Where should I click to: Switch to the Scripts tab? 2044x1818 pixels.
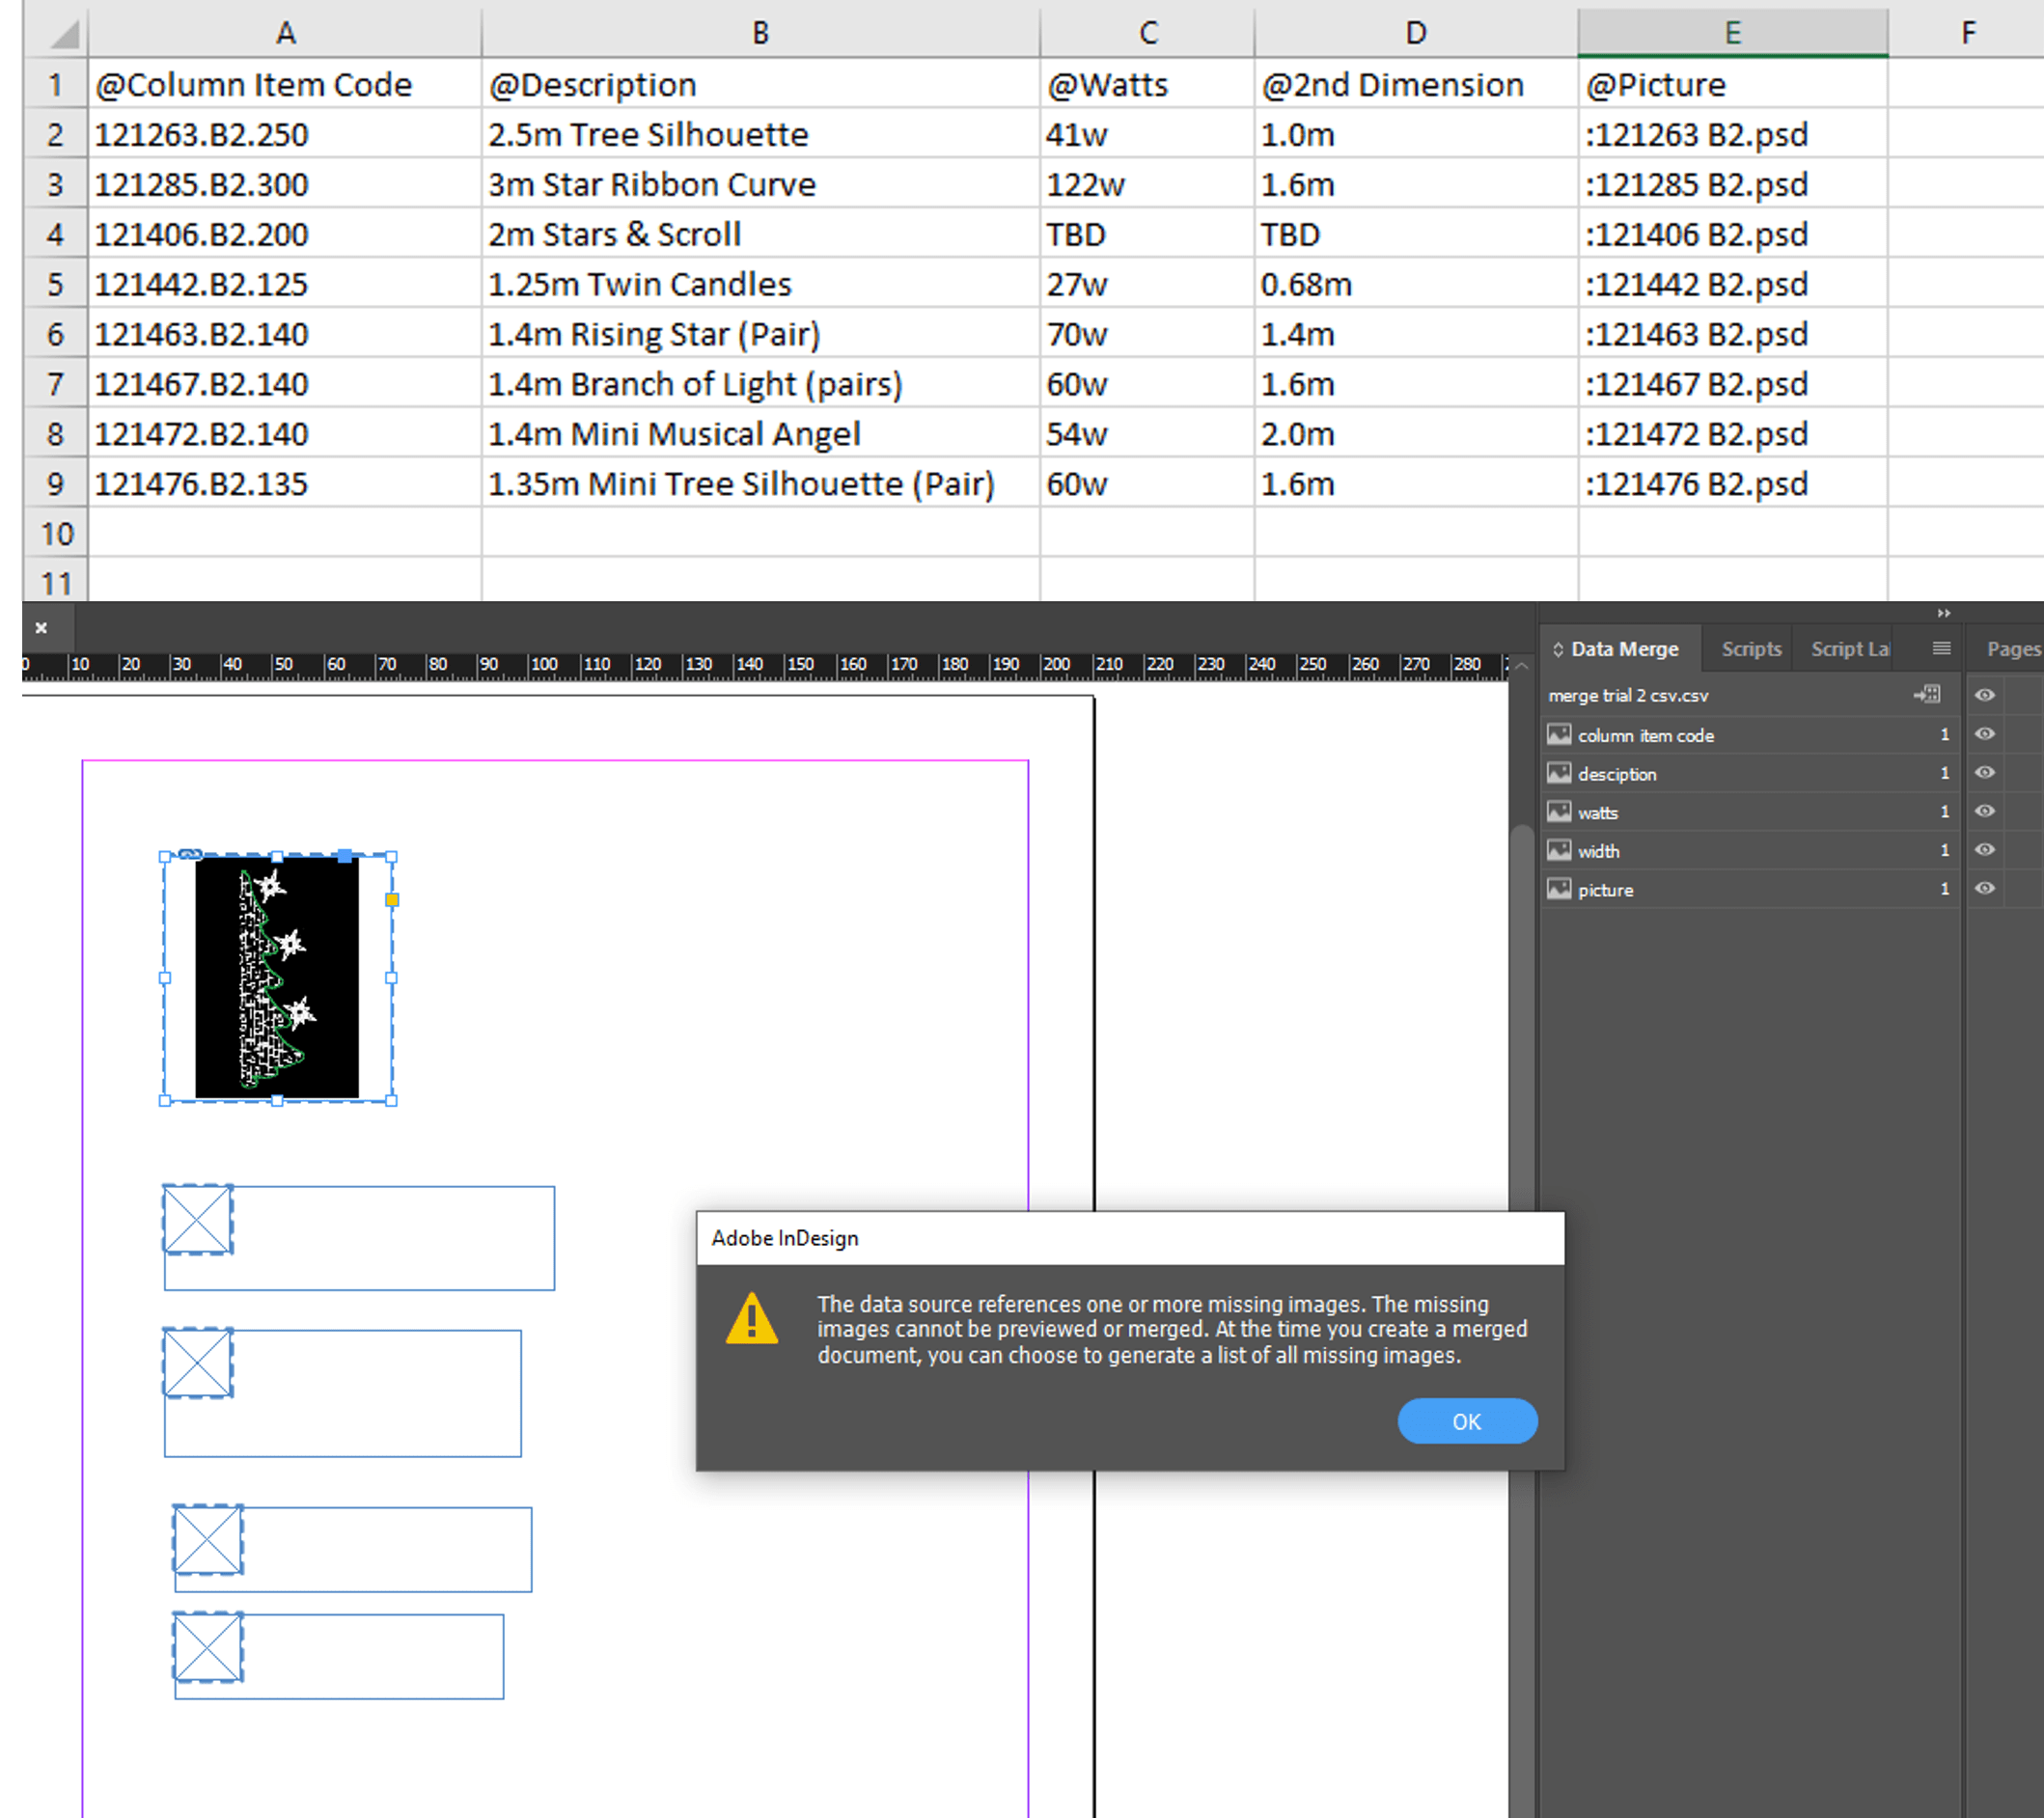1750,649
